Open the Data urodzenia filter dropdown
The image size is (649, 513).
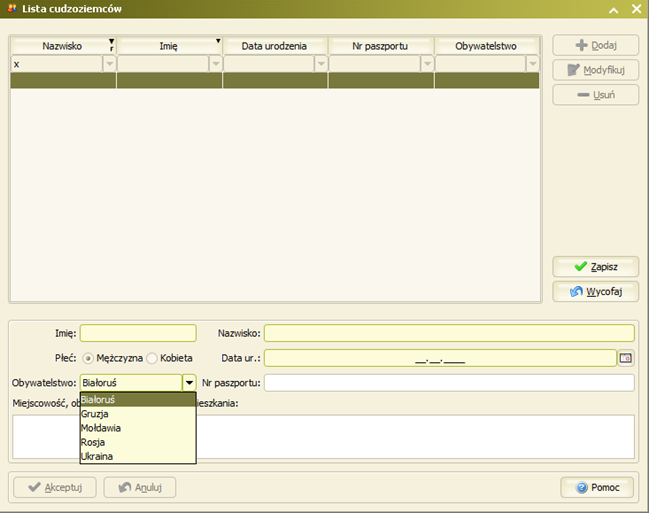tap(321, 64)
